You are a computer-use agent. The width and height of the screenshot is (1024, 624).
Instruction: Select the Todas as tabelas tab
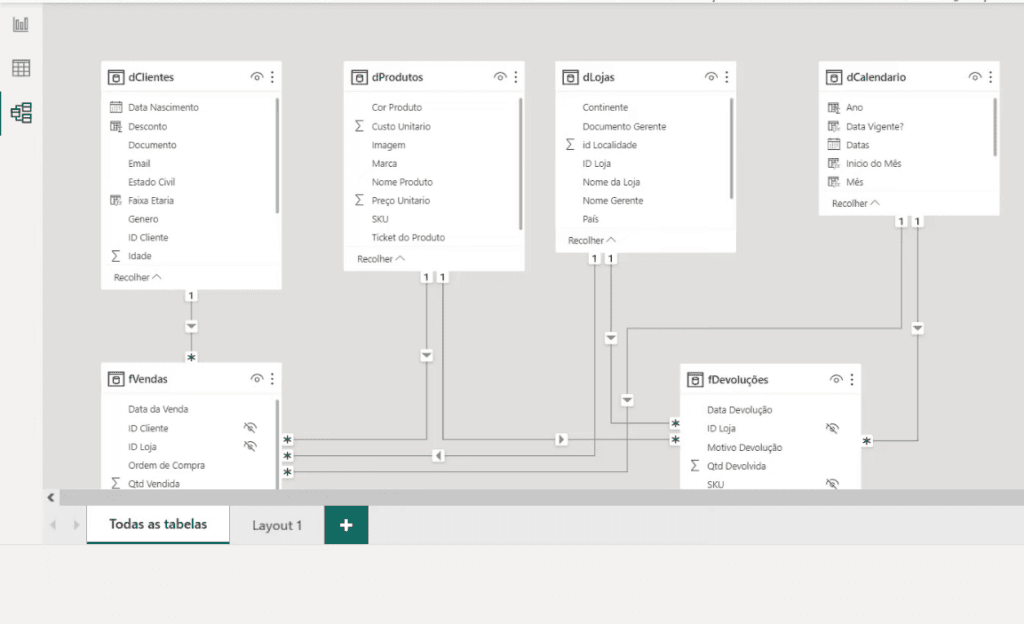(158, 523)
